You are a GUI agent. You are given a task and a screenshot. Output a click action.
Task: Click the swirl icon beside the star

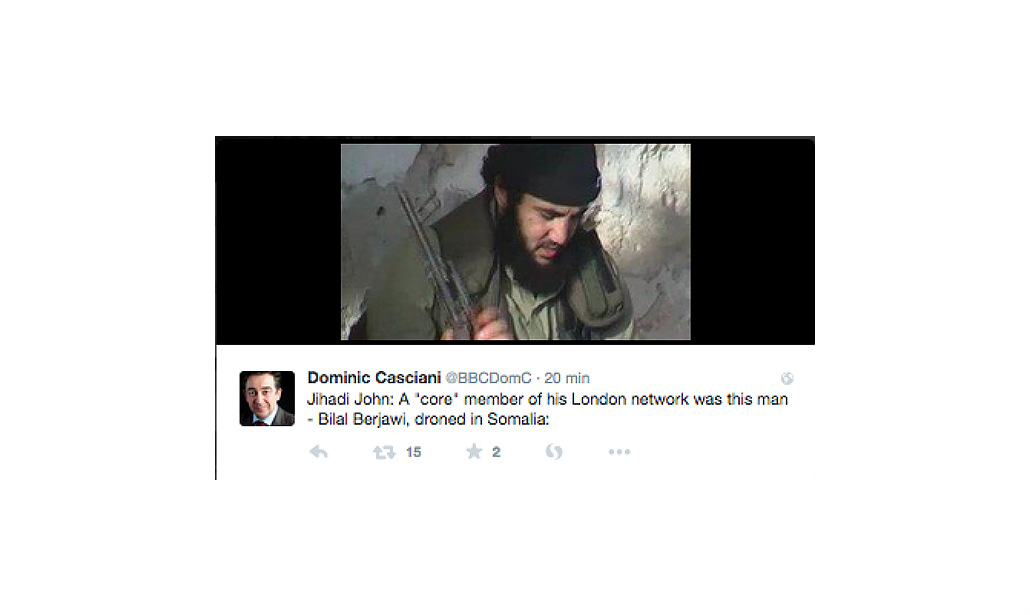click(x=554, y=451)
